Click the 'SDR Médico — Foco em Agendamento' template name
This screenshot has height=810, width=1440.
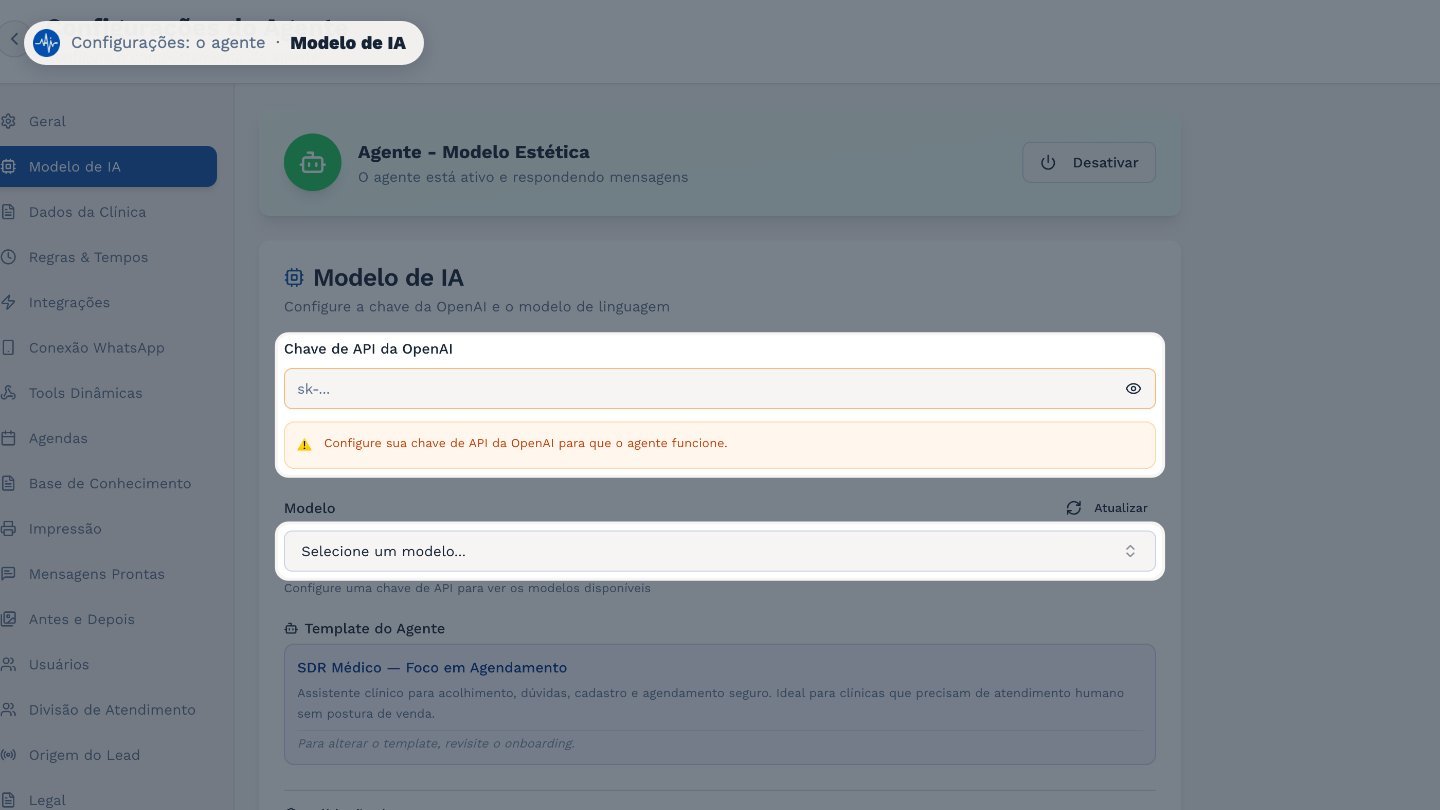click(x=432, y=668)
